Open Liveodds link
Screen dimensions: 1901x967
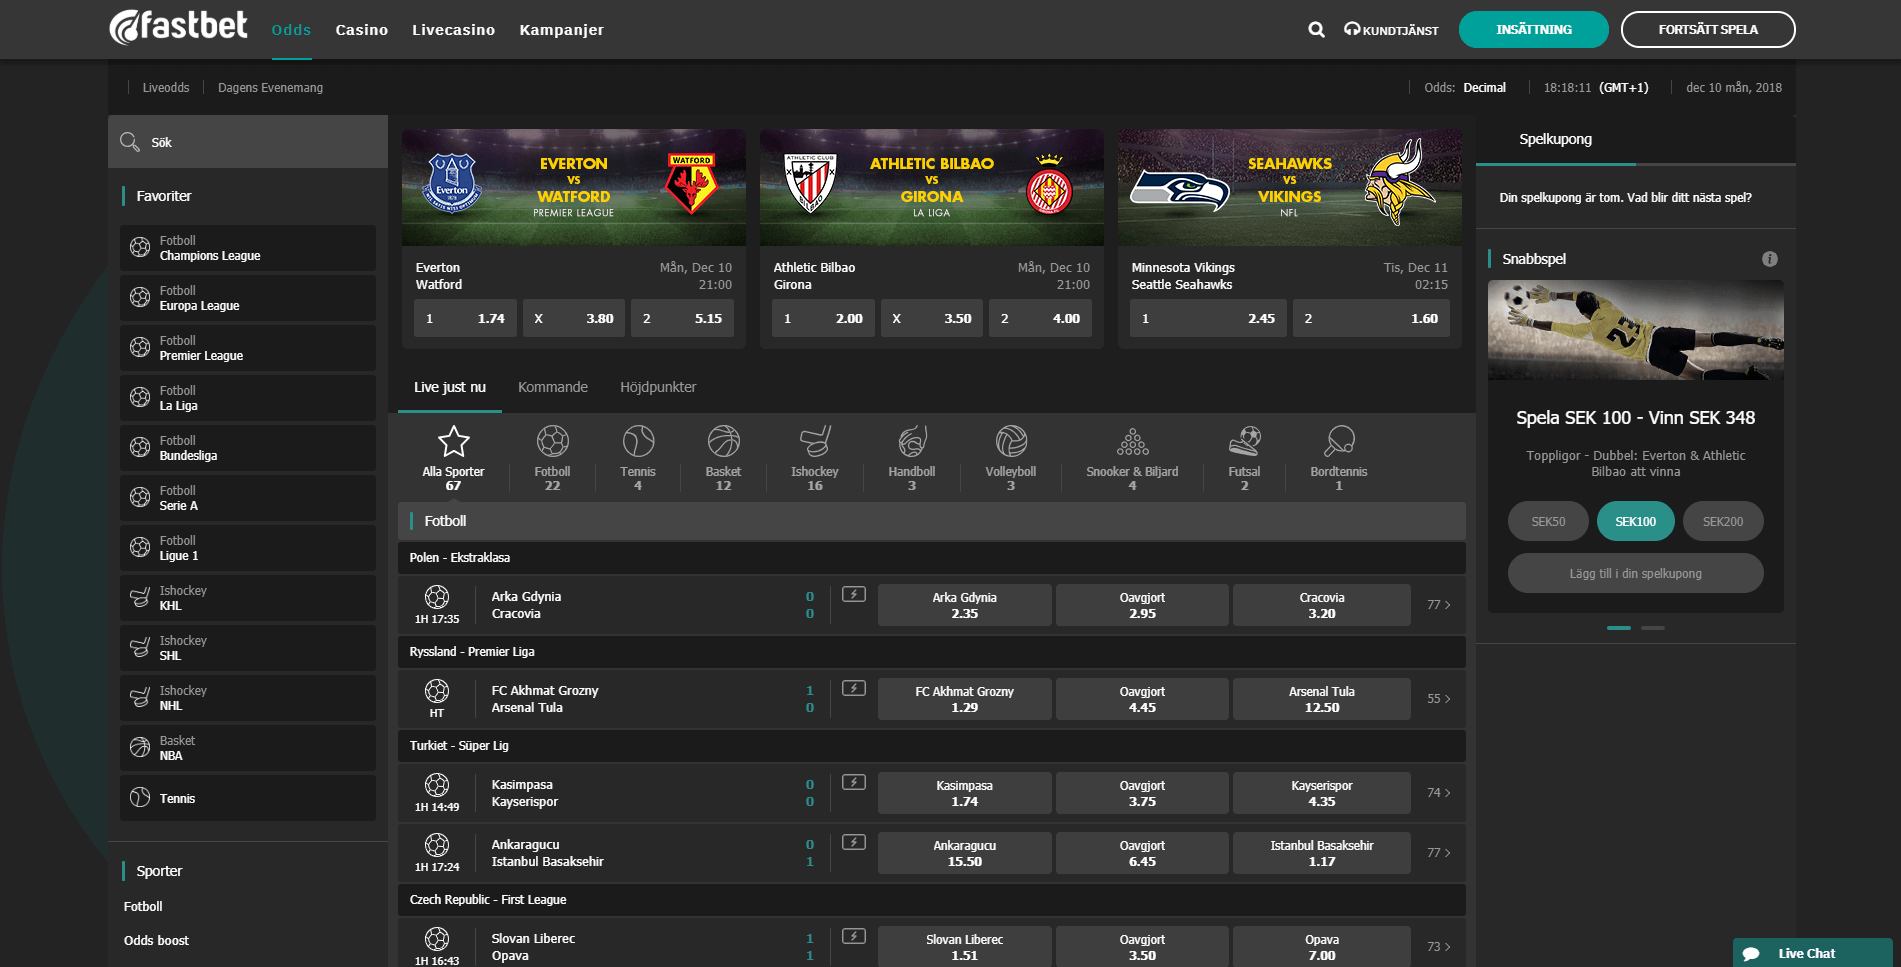click(x=166, y=88)
